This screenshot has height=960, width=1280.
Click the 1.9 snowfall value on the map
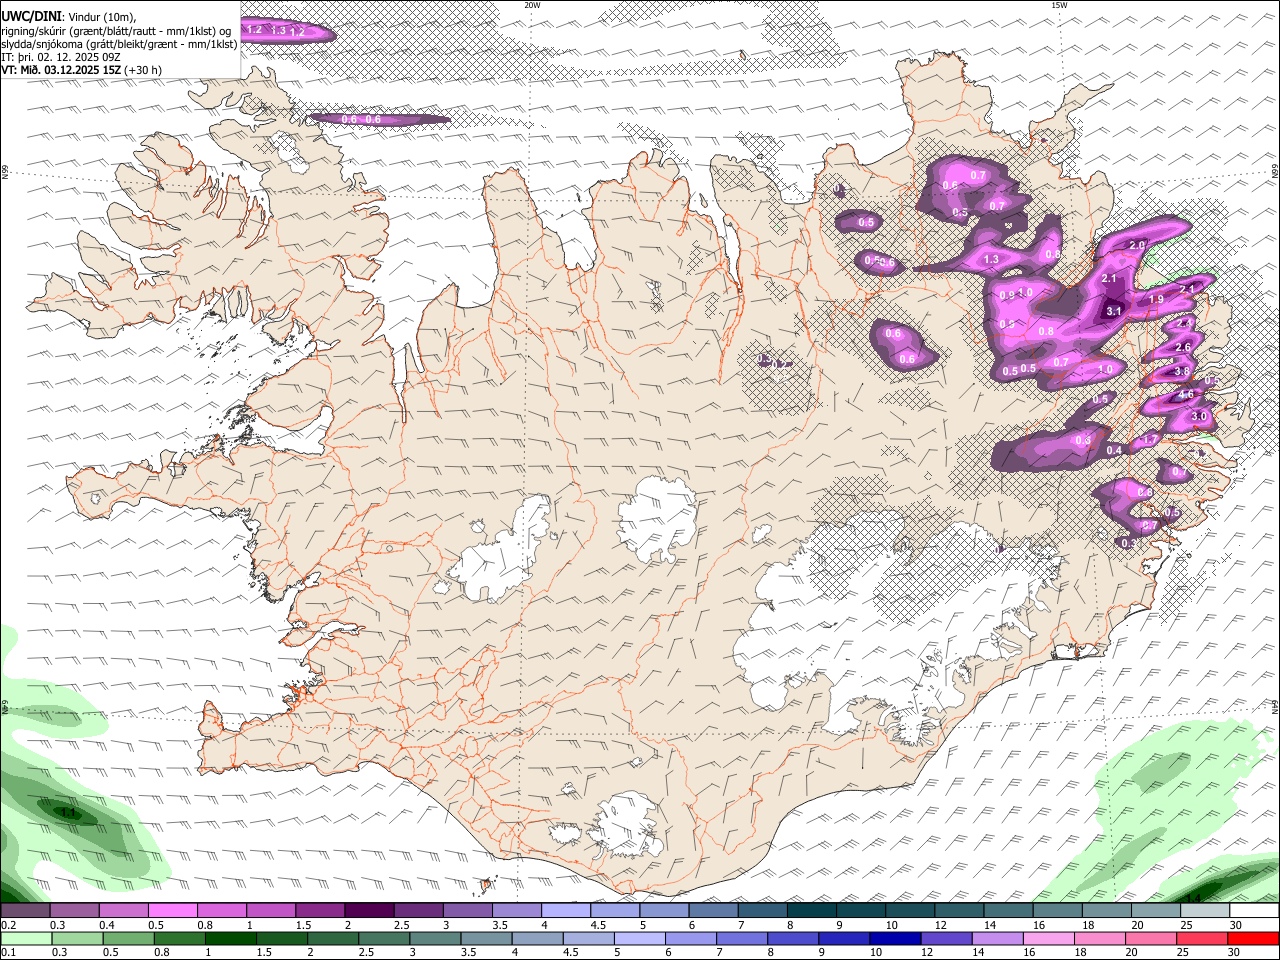click(x=1156, y=299)
